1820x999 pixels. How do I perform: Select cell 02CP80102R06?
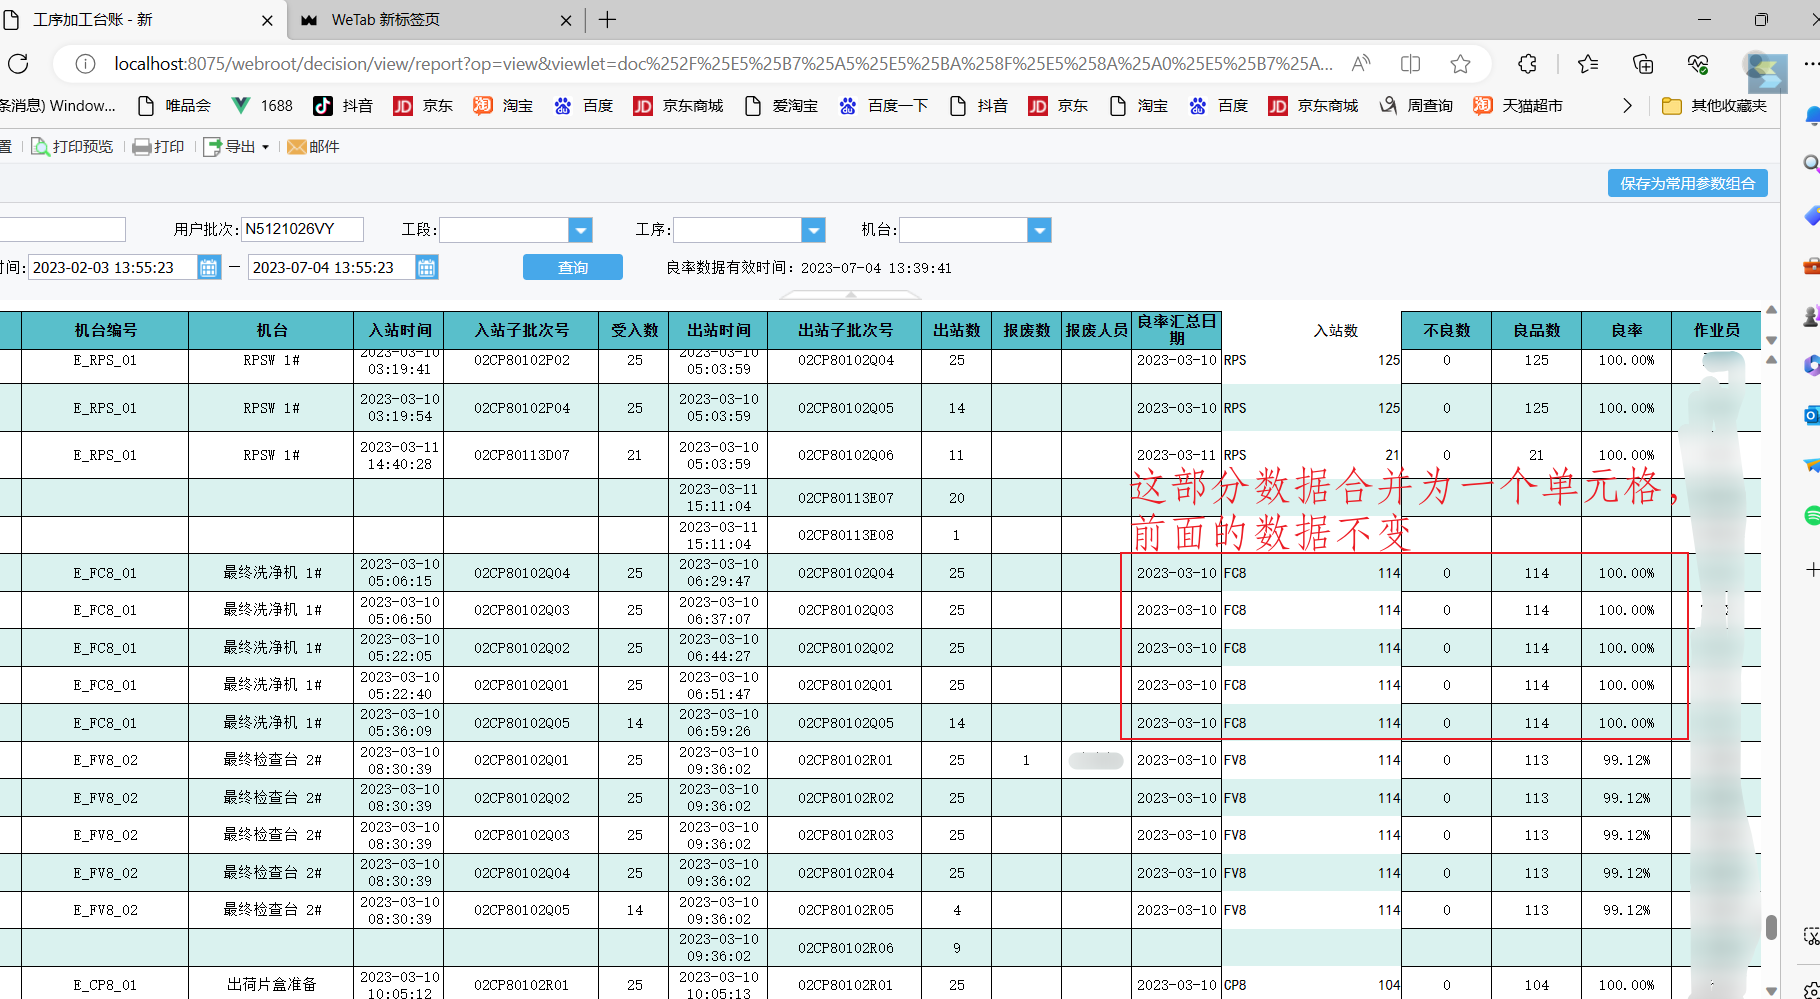845,948
